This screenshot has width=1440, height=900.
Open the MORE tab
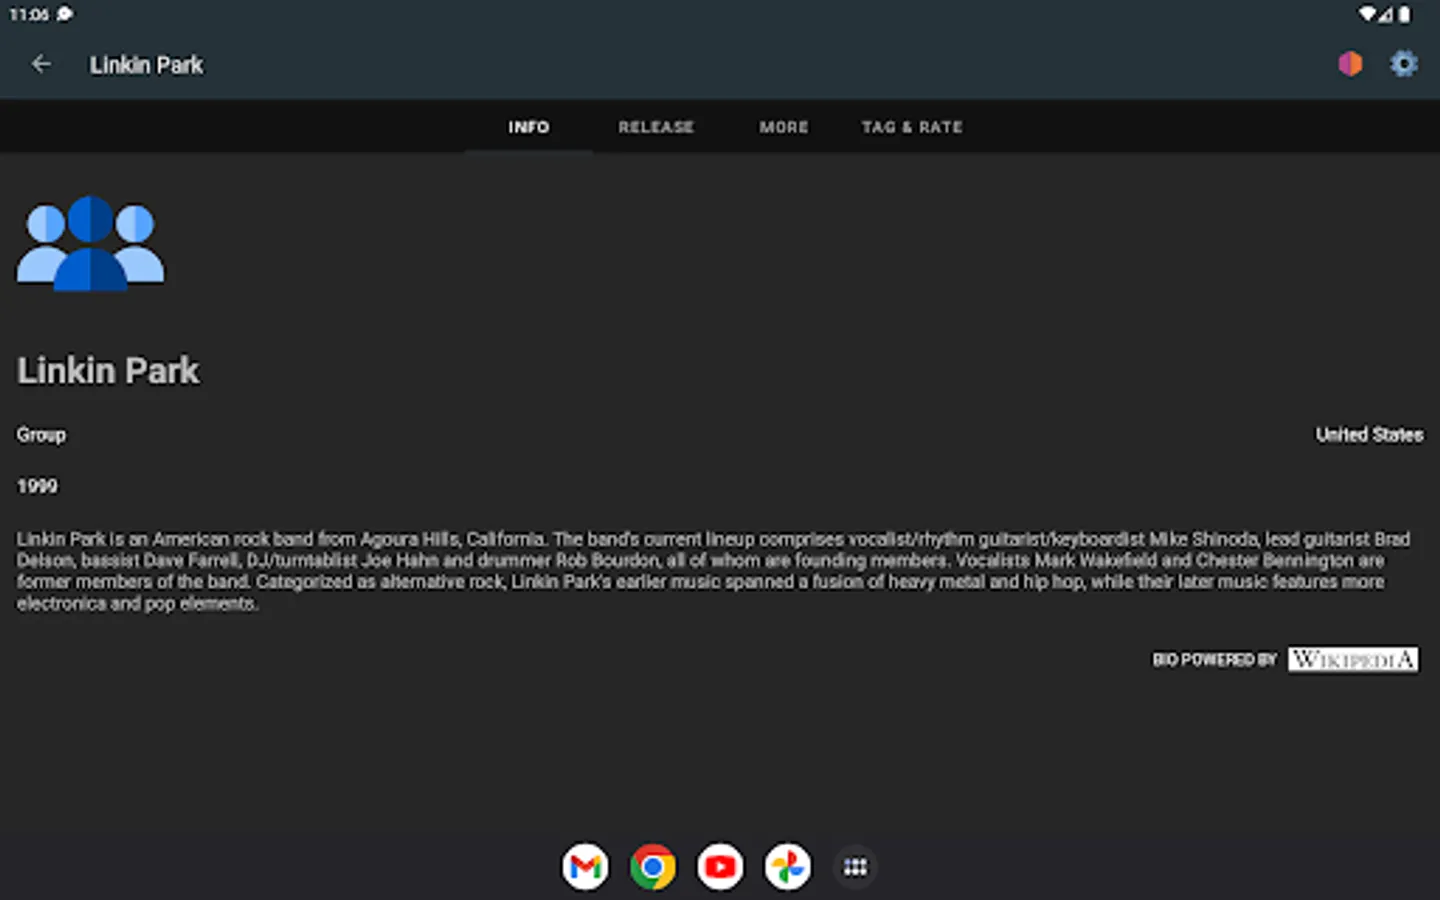tap(784, 127)
